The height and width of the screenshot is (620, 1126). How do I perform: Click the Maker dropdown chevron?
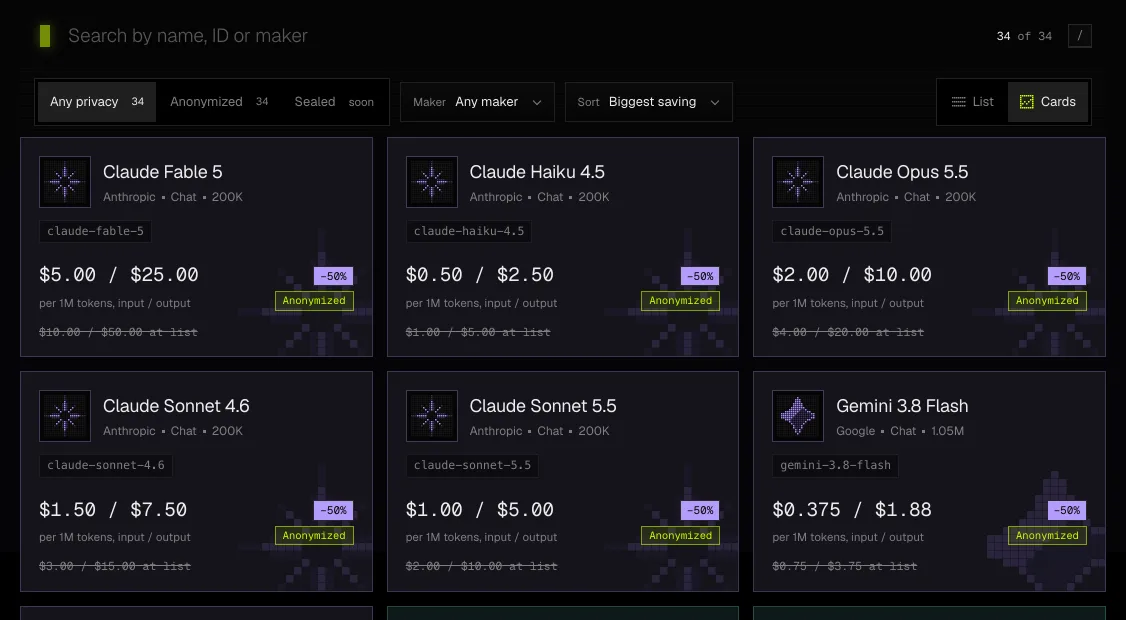[536, 103]
